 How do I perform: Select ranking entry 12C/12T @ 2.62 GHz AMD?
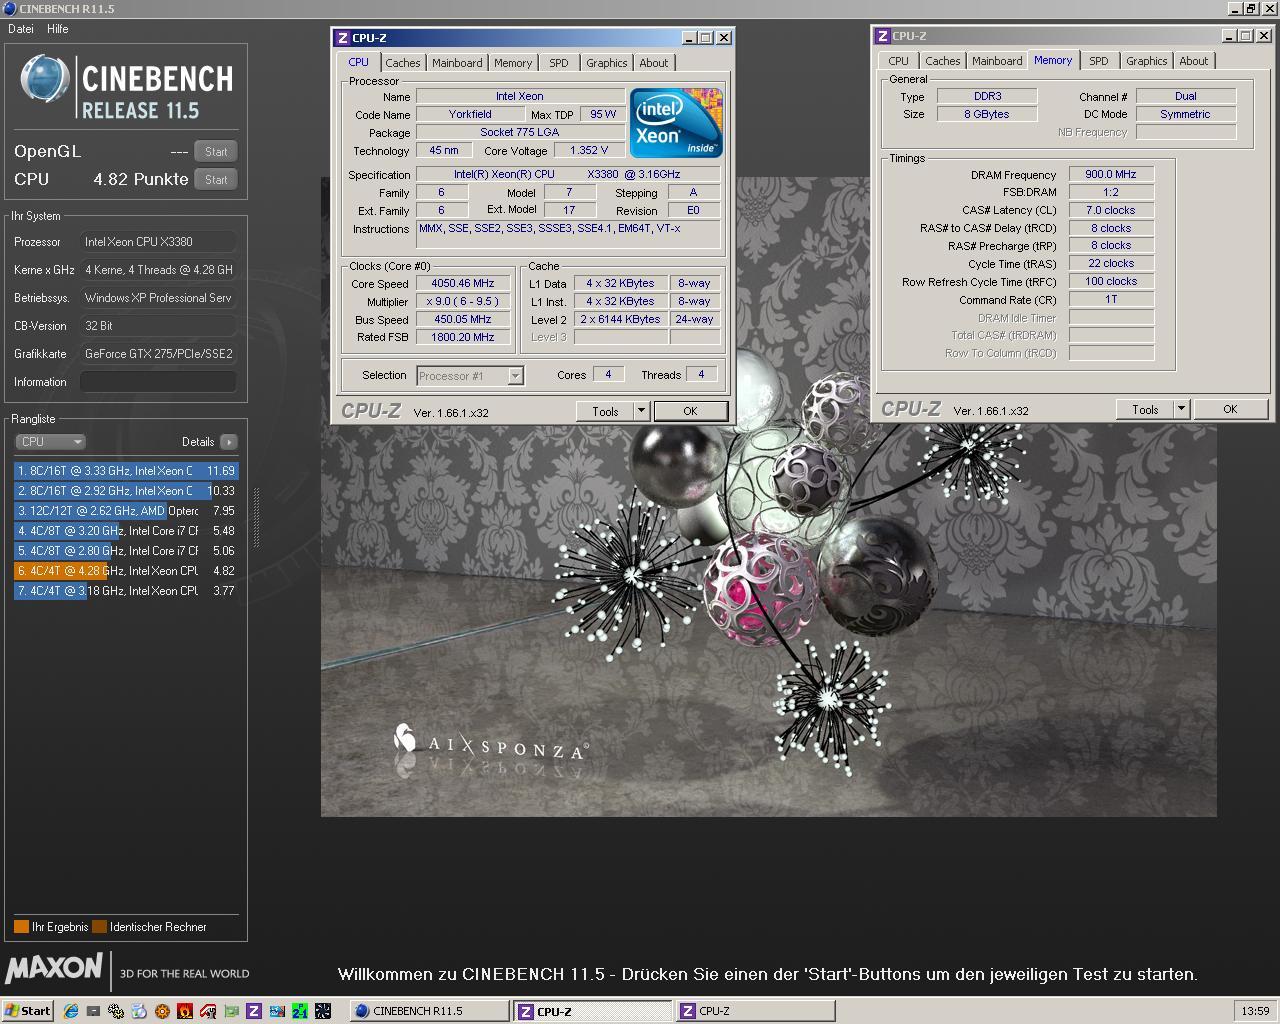pyautogui.click(x=126, y=511)
